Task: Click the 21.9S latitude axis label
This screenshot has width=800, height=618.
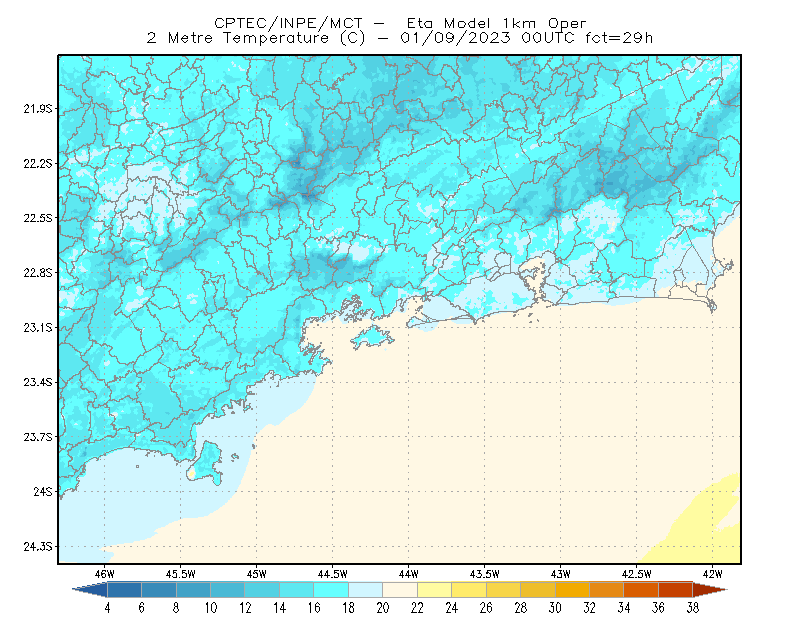Action: (37, 109)
